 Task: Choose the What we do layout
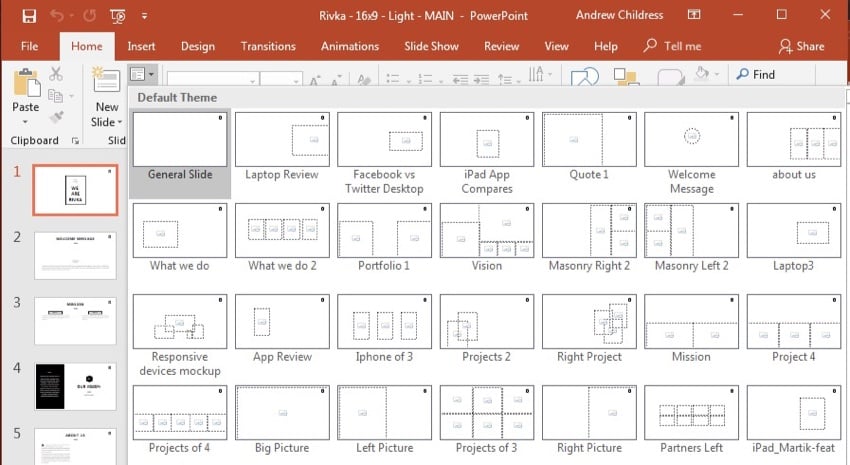[x=180, y=237]
